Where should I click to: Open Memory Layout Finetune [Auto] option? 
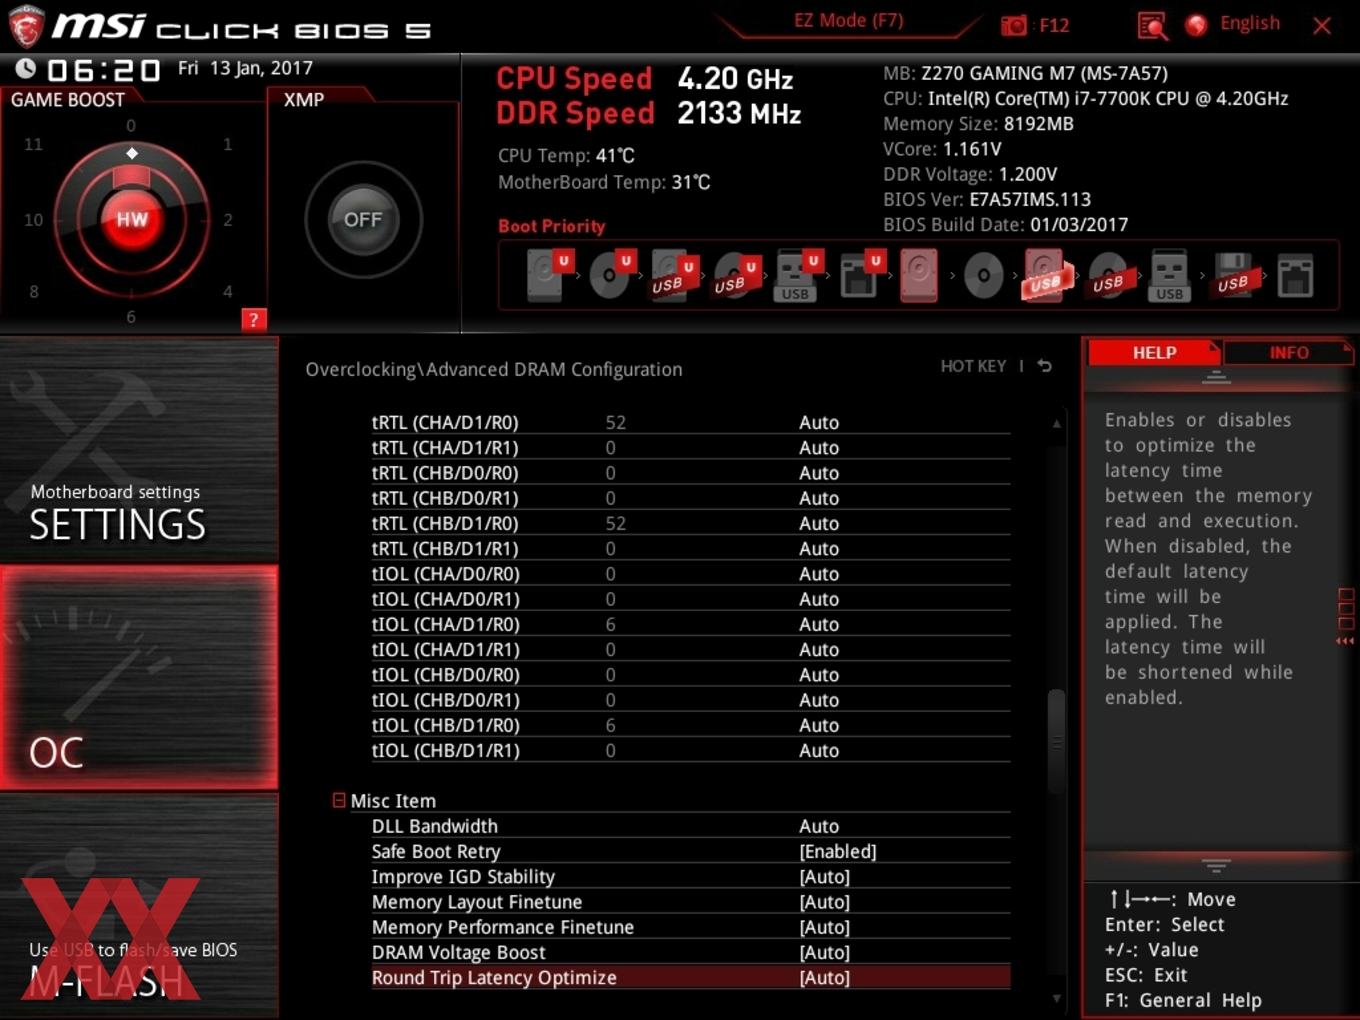tap(824, 901)
